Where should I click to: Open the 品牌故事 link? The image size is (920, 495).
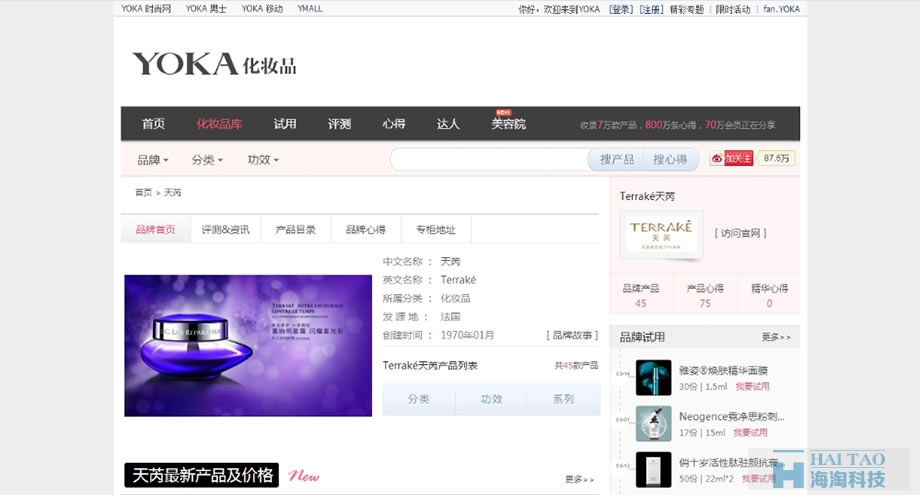(572, 335)
